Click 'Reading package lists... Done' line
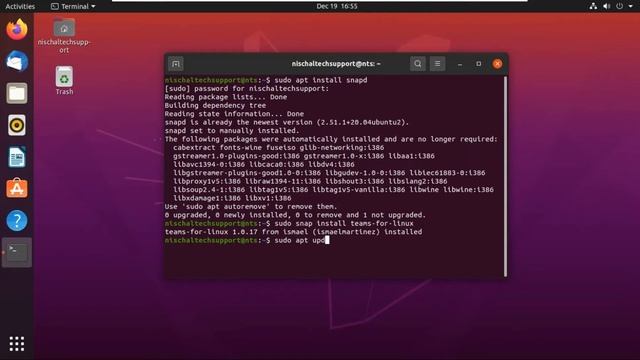 click(x=226, y=97)
